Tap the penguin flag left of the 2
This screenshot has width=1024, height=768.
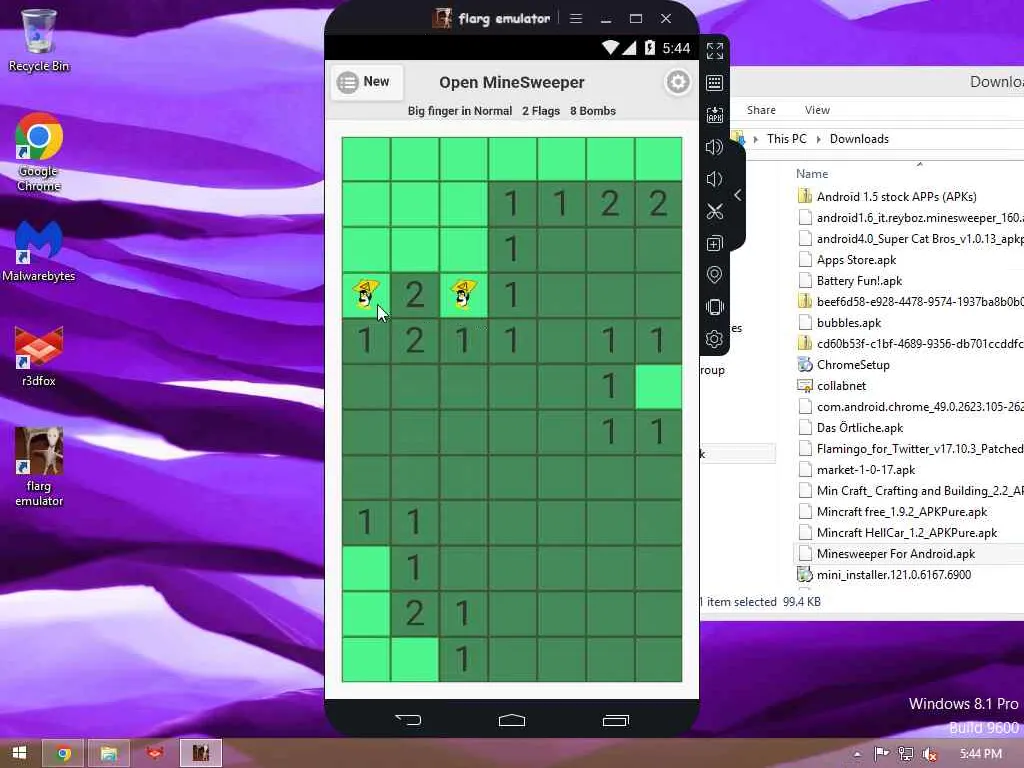(x=366, y=295)
